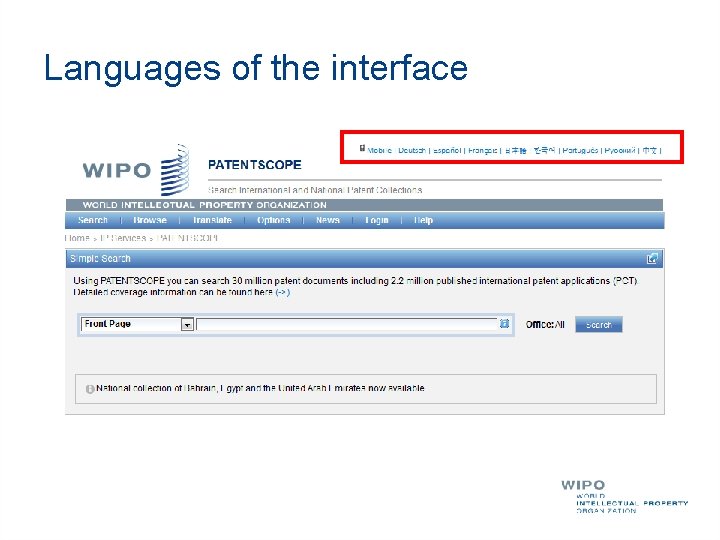
Task: Open the News menu
Action: pyautogui.click(x=328, y=220)
